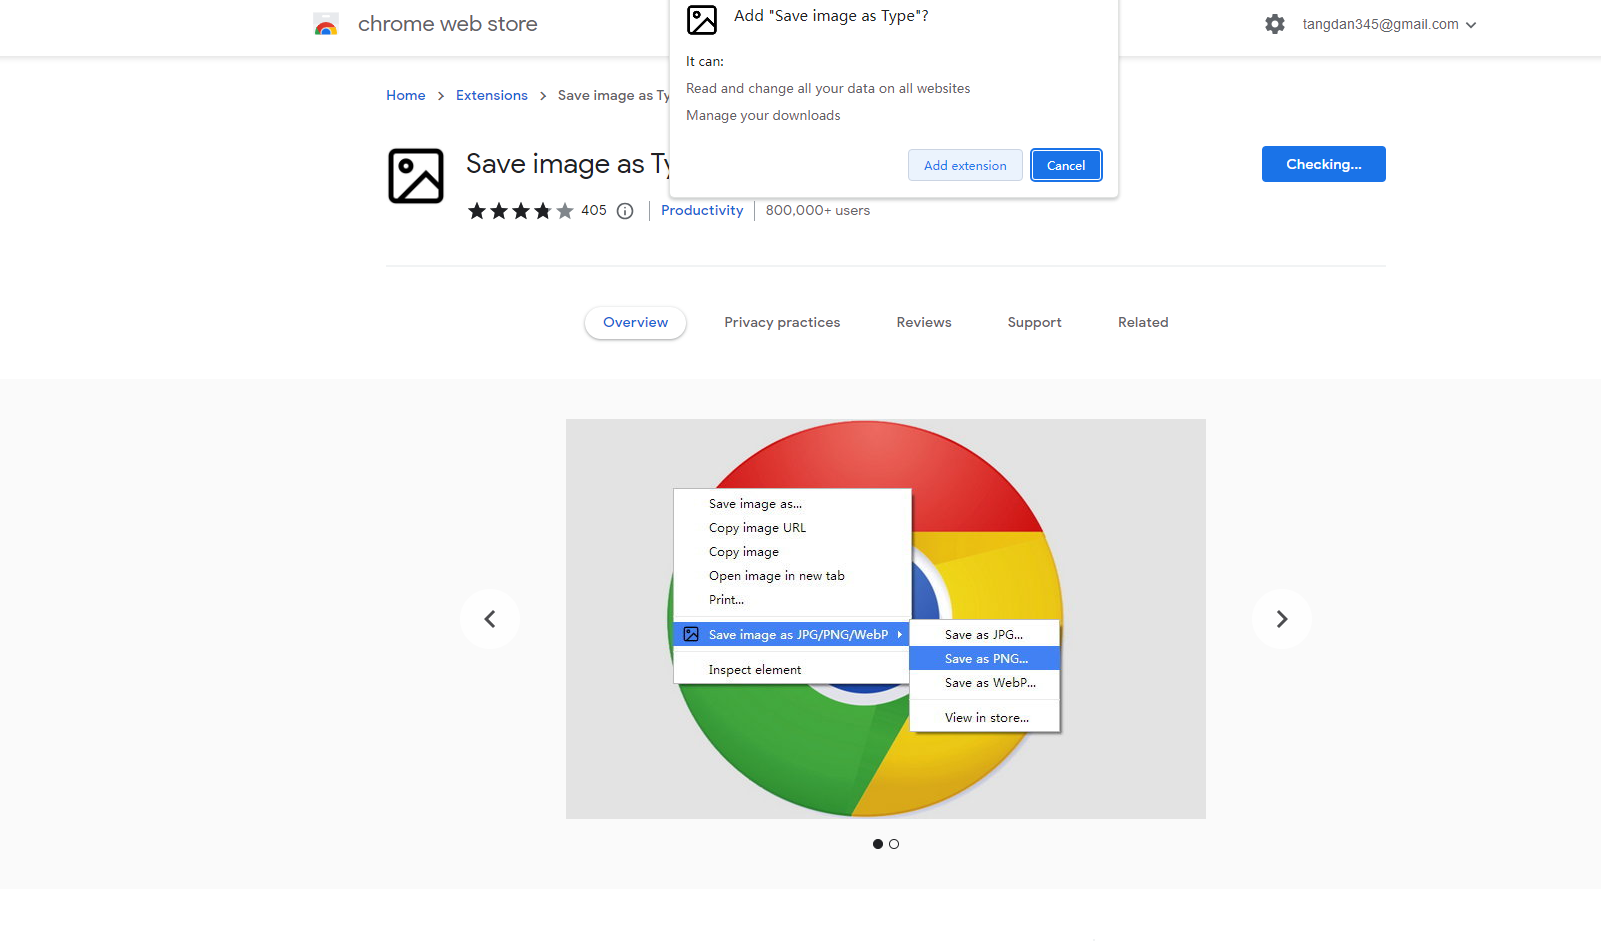Switch to the Privacy practices tab
Viewport: 1601px width, 941px height.
coord(782,323)
